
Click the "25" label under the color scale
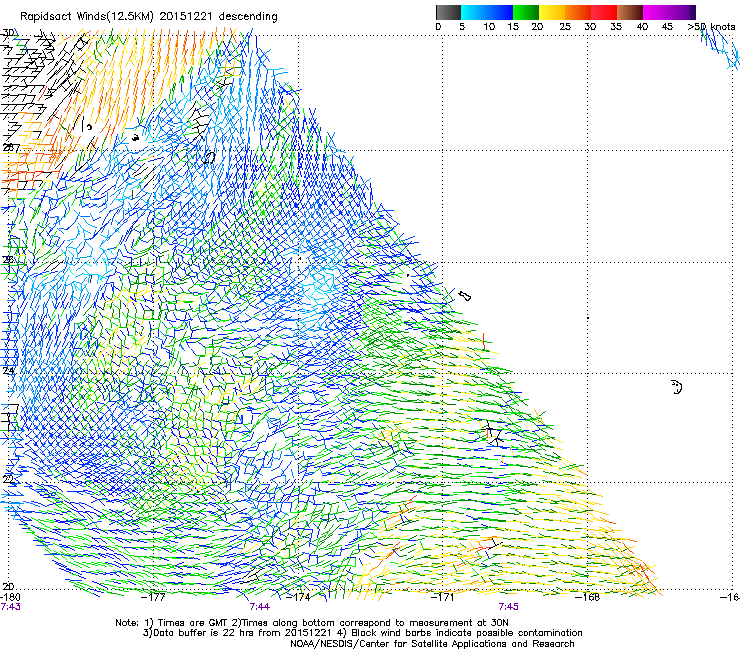tap(565, 26)
